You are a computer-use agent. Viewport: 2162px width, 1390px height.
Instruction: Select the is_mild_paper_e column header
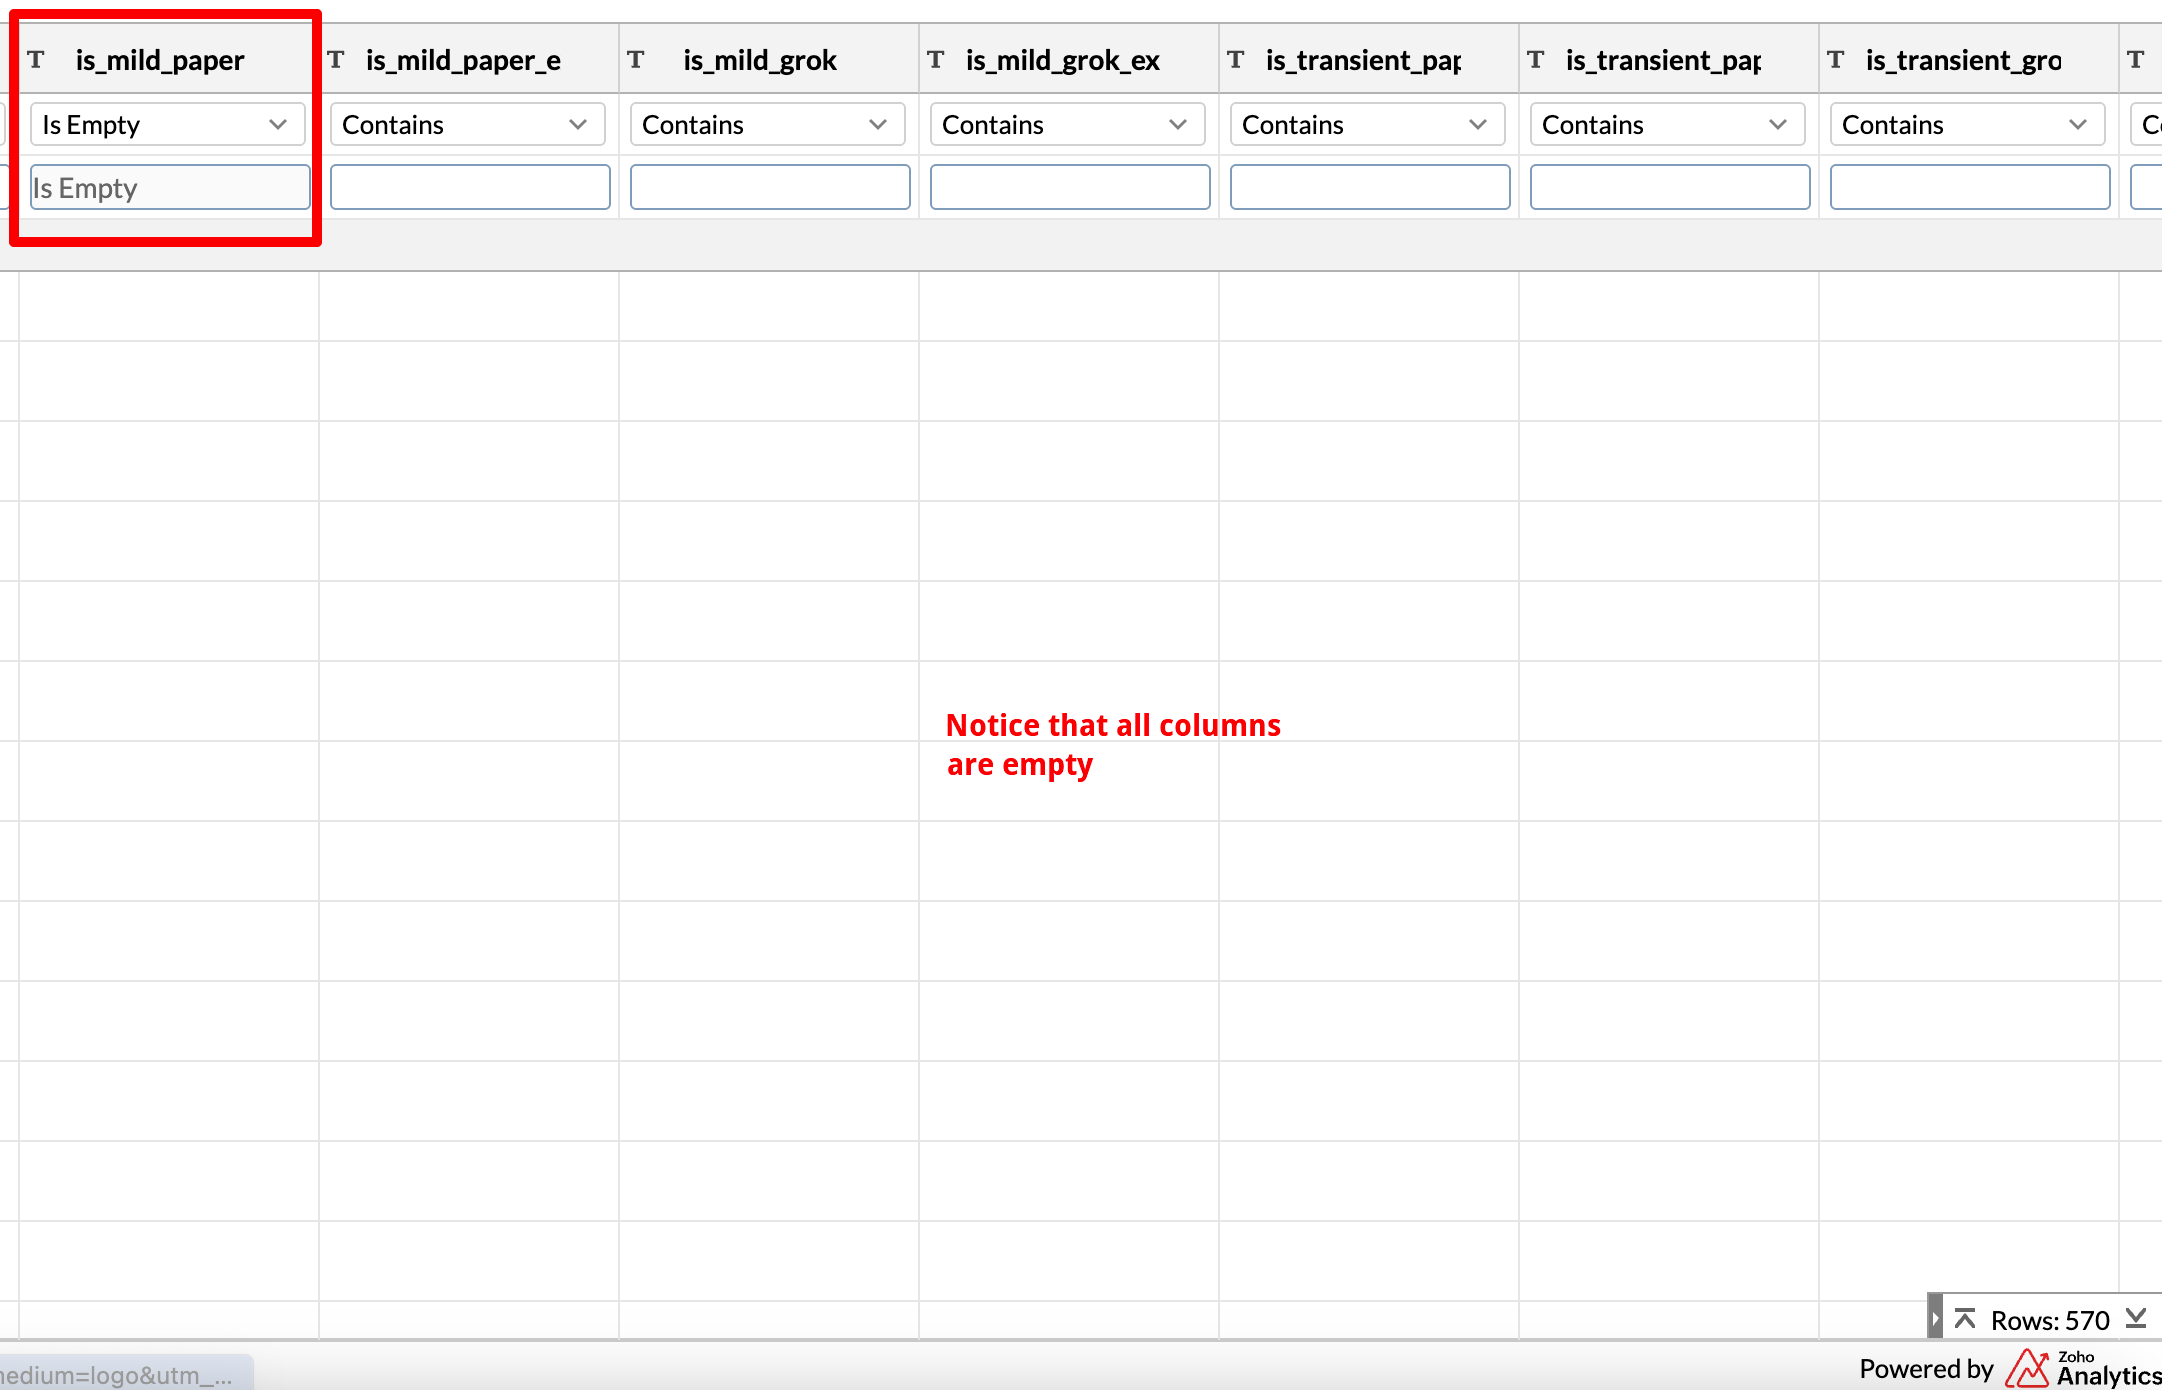coord(463,60)
